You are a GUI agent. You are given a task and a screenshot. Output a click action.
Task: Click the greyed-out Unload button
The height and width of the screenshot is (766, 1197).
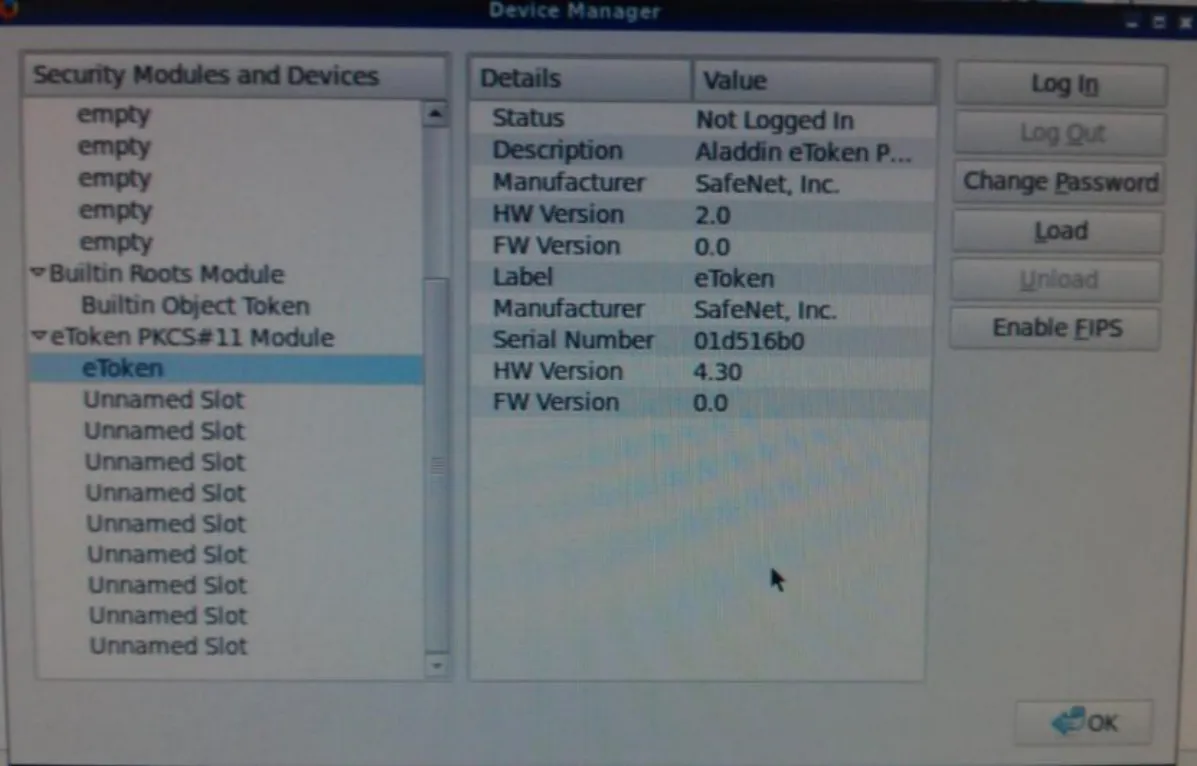click(1057, 280)
